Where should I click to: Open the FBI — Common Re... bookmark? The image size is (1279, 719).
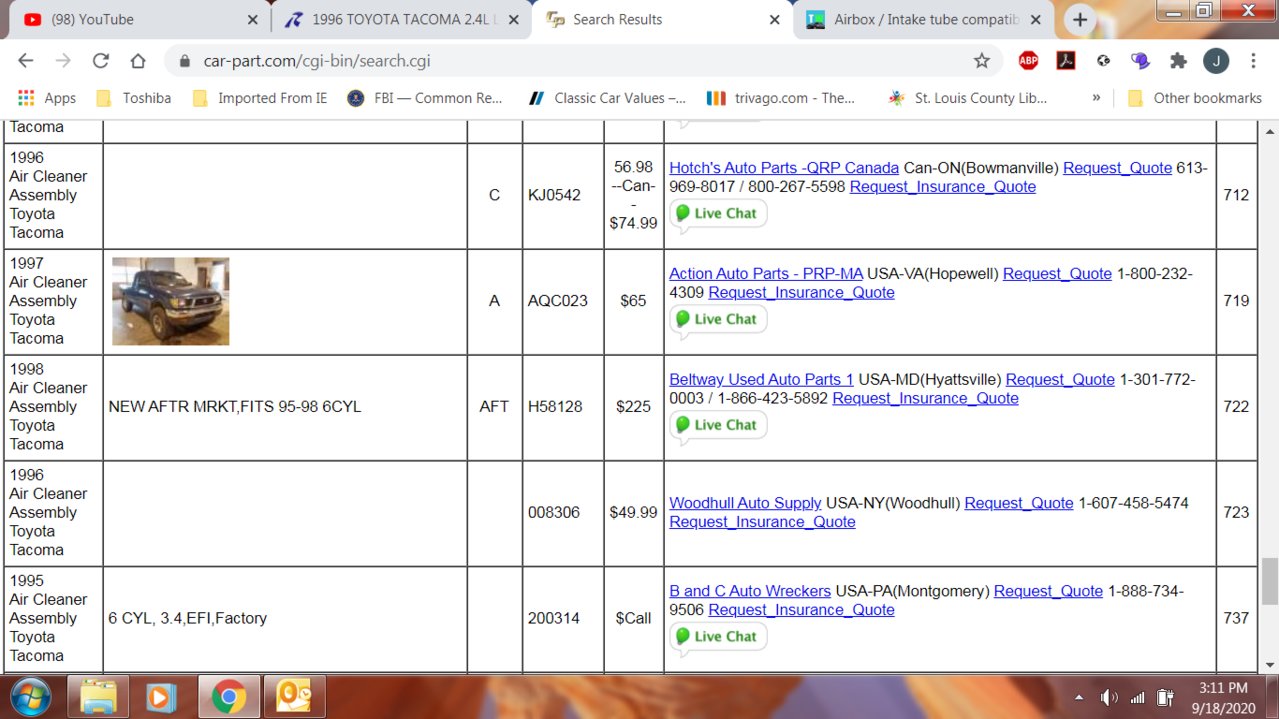click(425, 98)
